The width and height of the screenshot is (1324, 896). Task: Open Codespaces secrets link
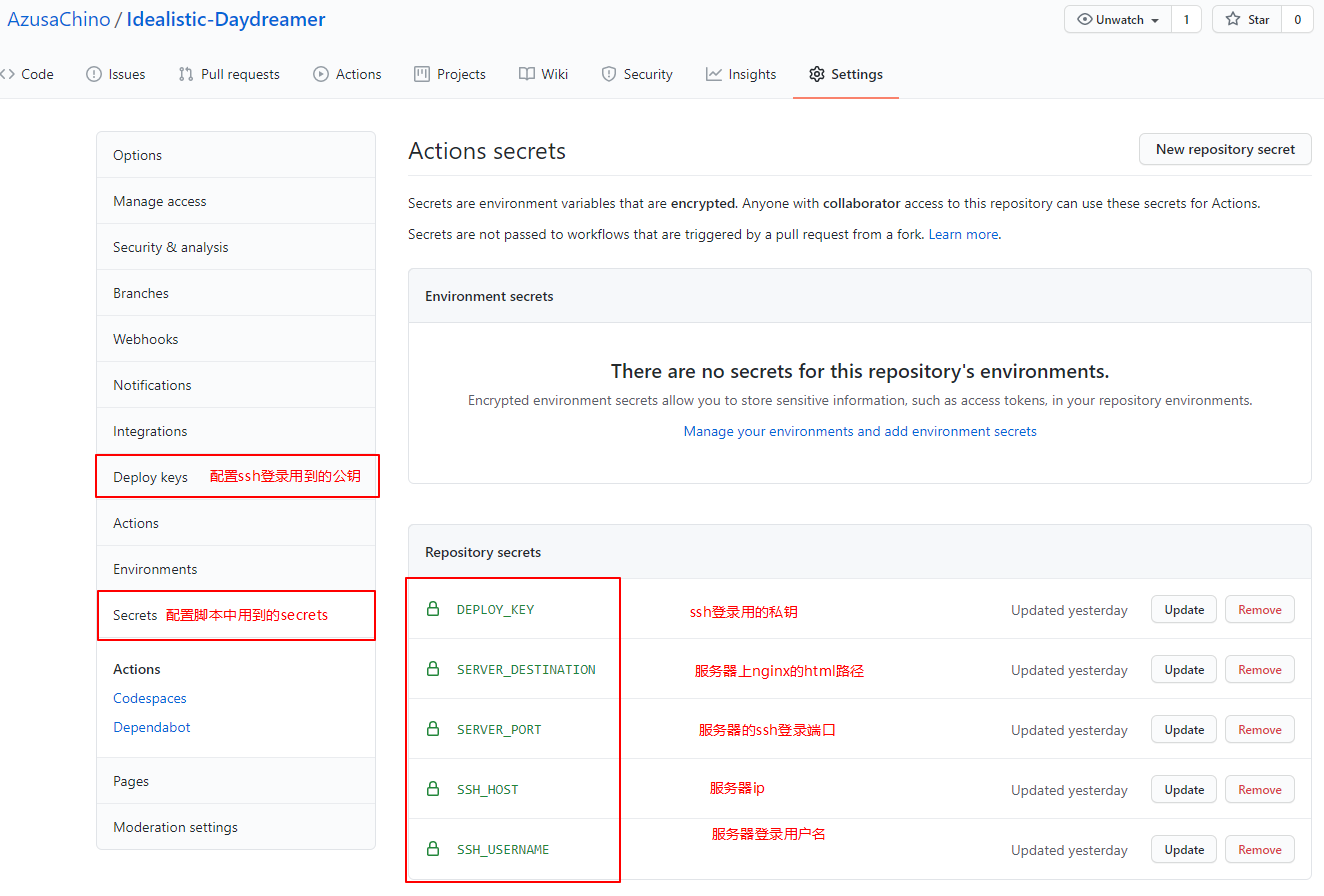[x=150, y=698]
